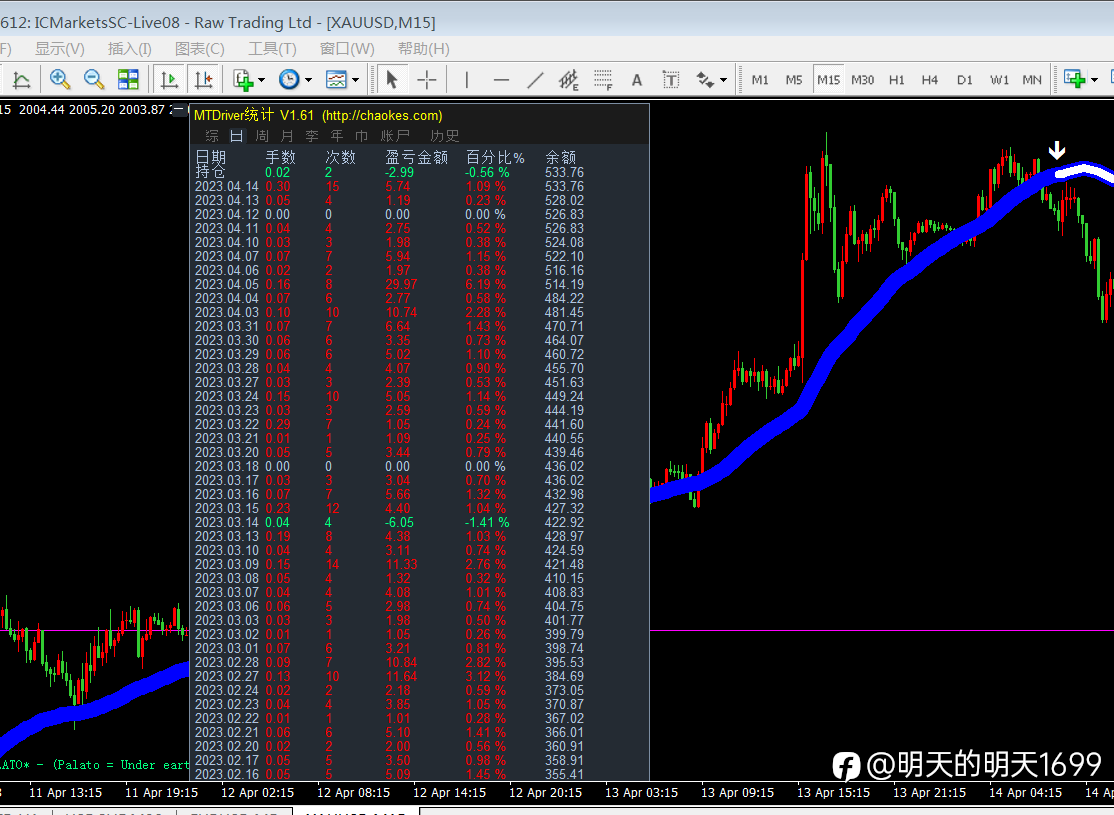The width and height of the screenshot is (1114, 815).
Task: Switch timeframe to H1
Action: 897,80
